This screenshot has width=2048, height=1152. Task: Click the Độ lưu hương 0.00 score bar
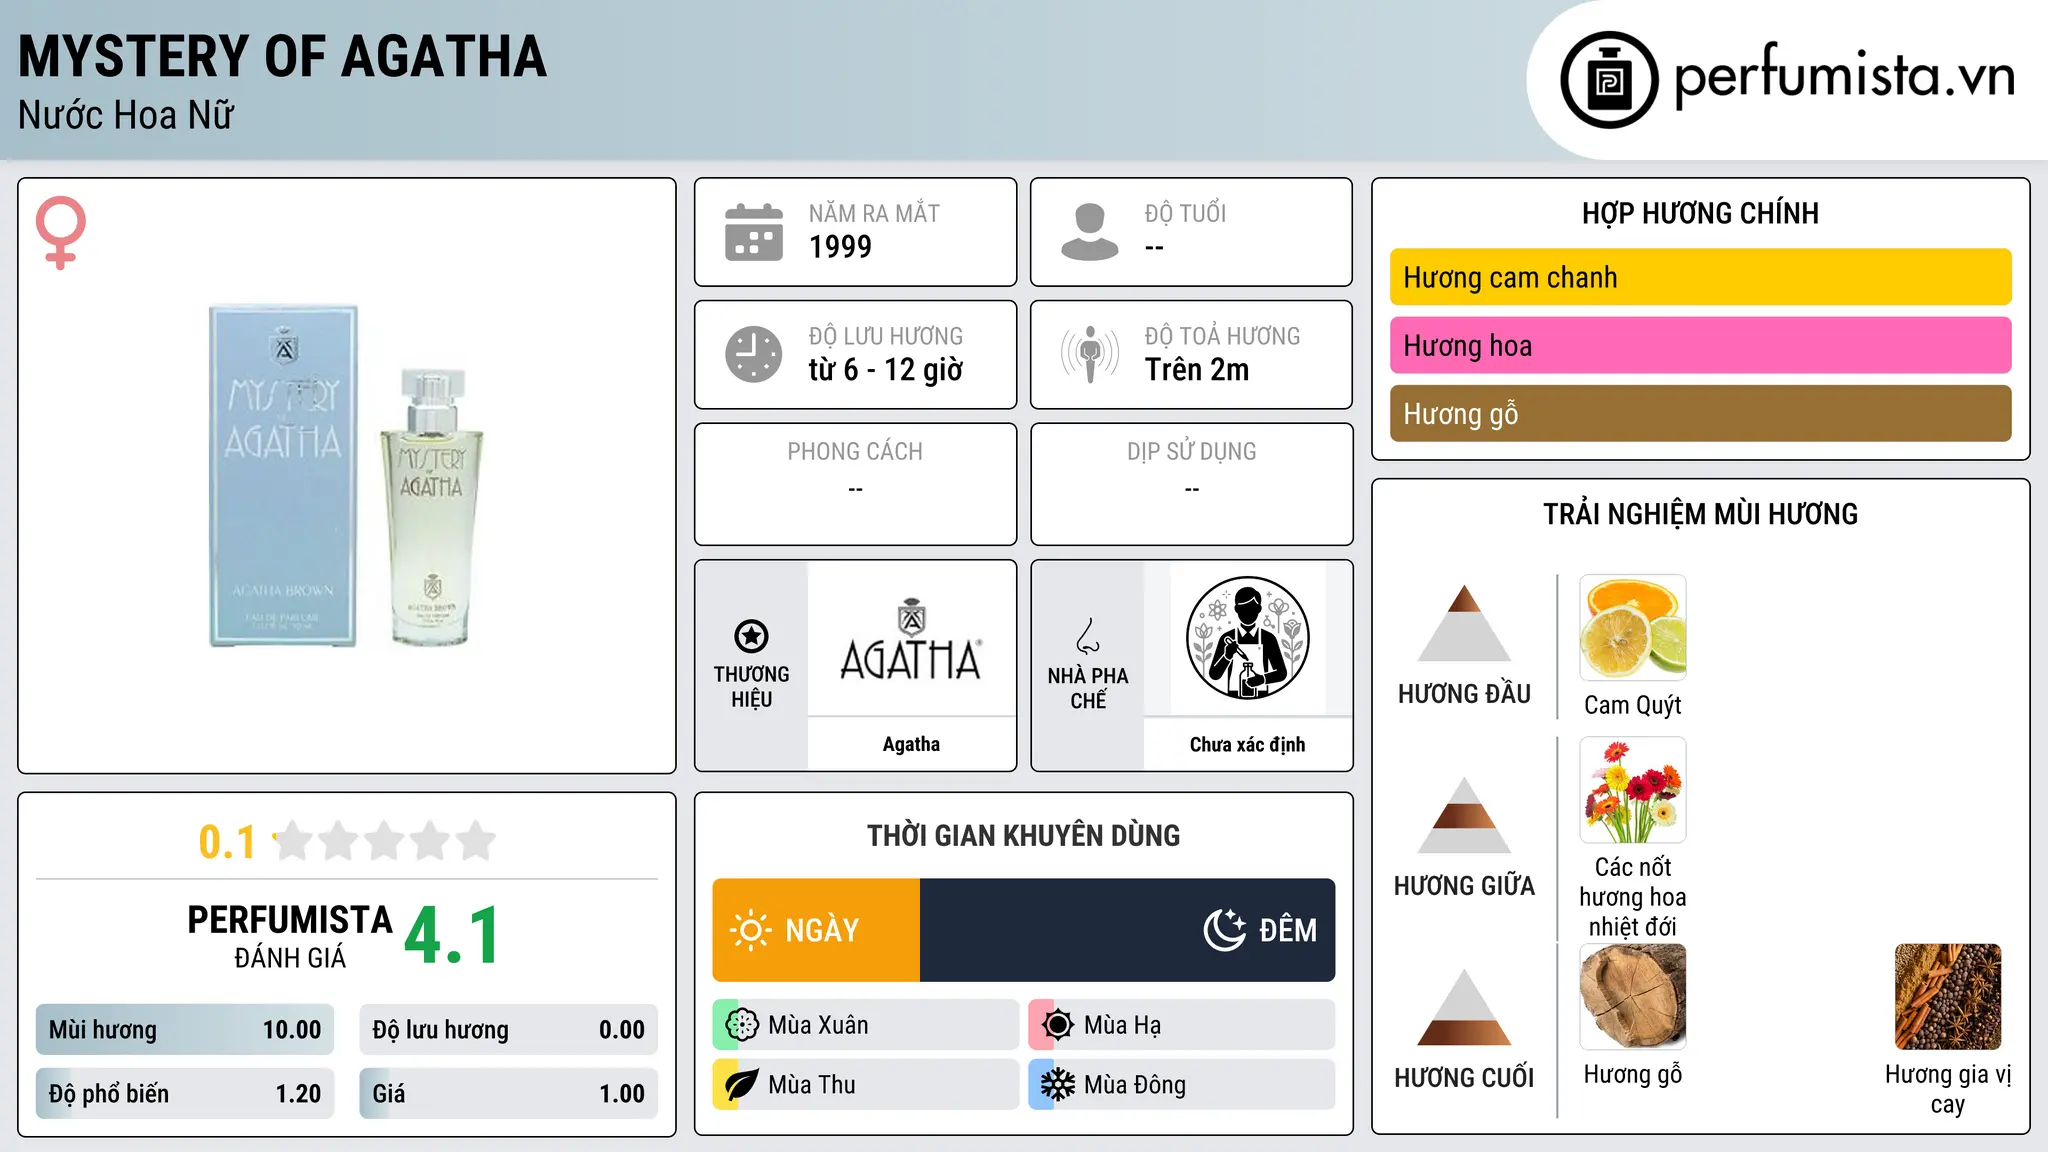click(x=508, y=1030)
